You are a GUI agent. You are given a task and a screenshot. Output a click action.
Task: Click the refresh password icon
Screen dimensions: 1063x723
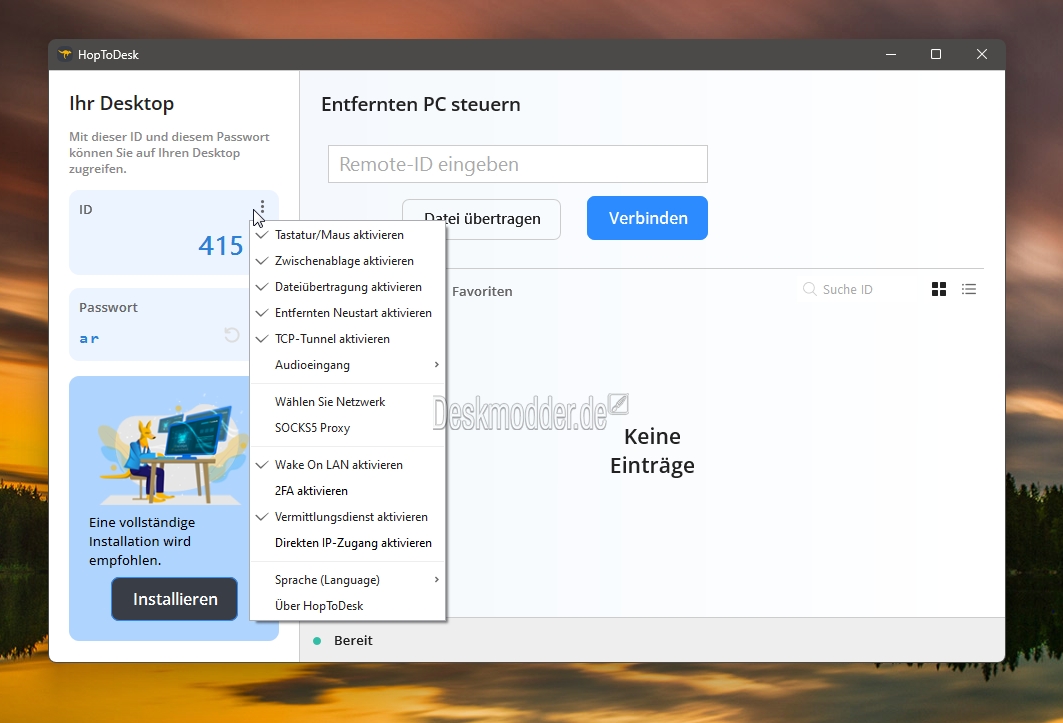(232, 334)
